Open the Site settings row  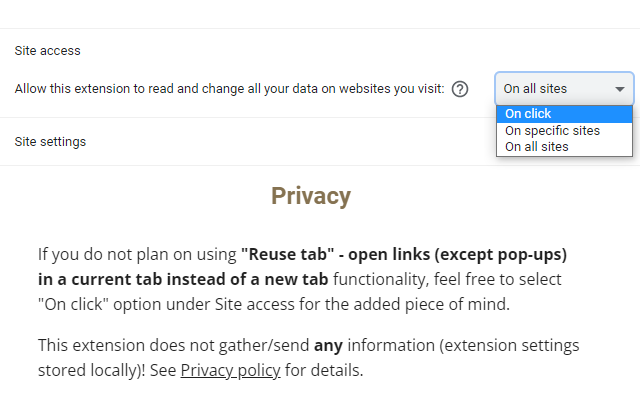coord(50,142)
